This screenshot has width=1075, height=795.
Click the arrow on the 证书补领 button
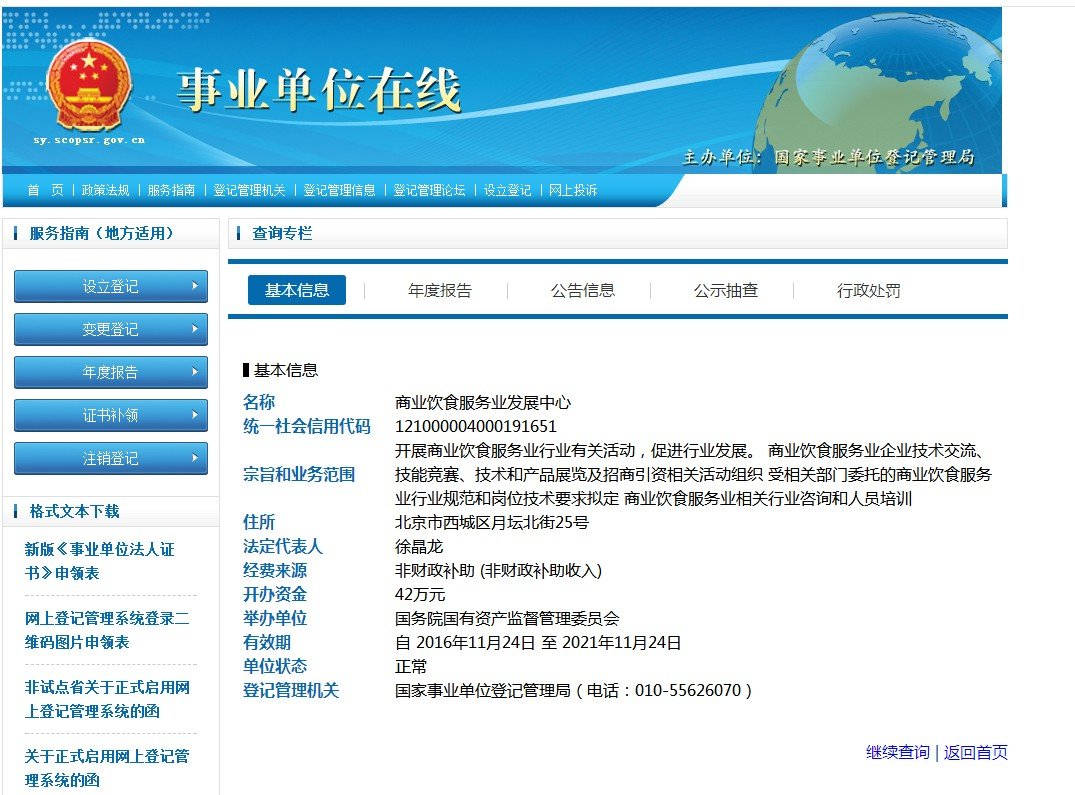pyautogui.click(x=196, y=415)
